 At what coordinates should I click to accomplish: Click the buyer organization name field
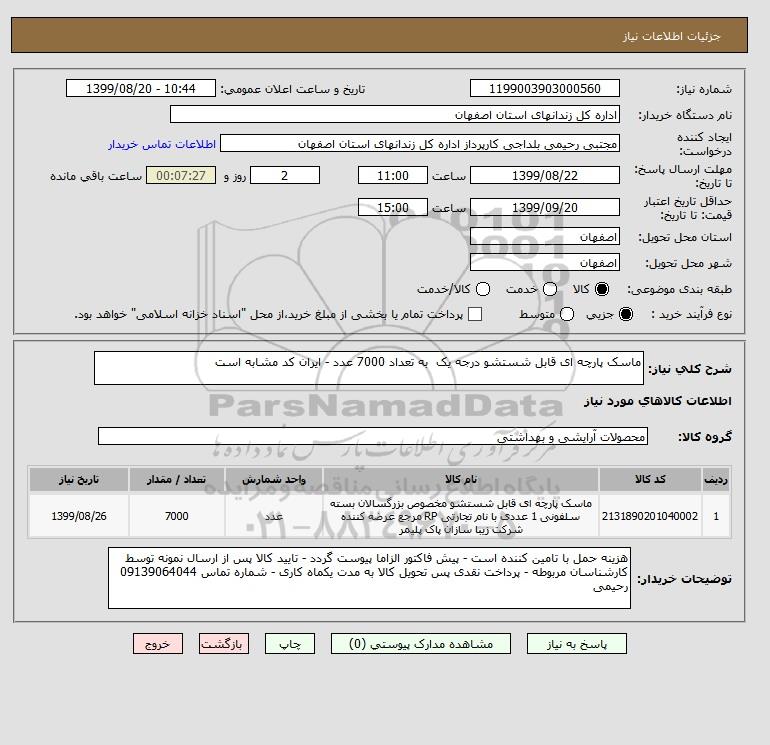click(x=395, y=114)
